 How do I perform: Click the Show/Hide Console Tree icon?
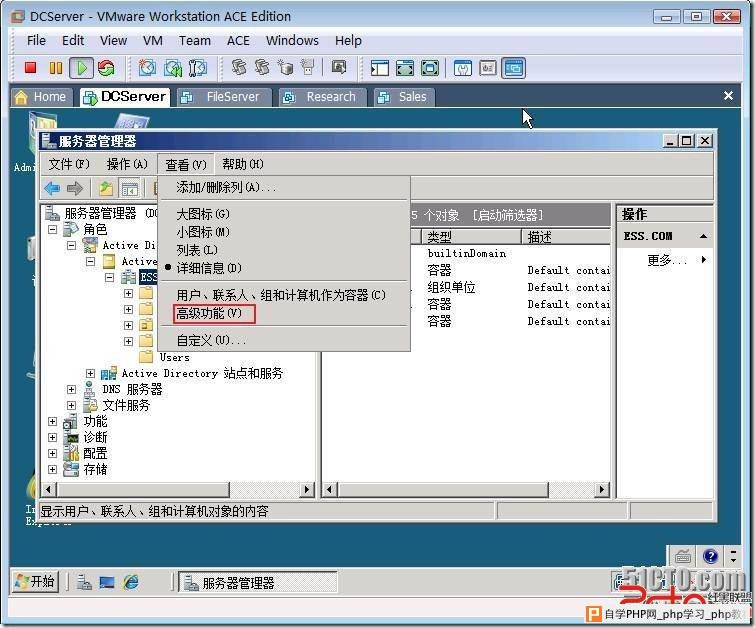click(x=129, y=188)
